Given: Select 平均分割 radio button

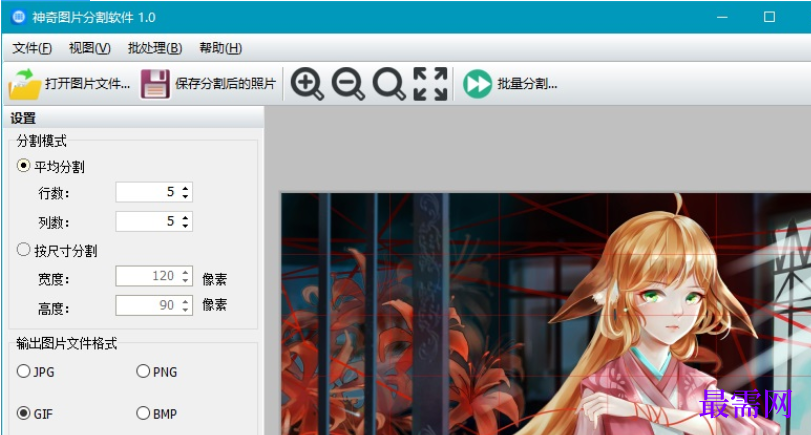Looking at the screenshot, I should coord(23,166).
